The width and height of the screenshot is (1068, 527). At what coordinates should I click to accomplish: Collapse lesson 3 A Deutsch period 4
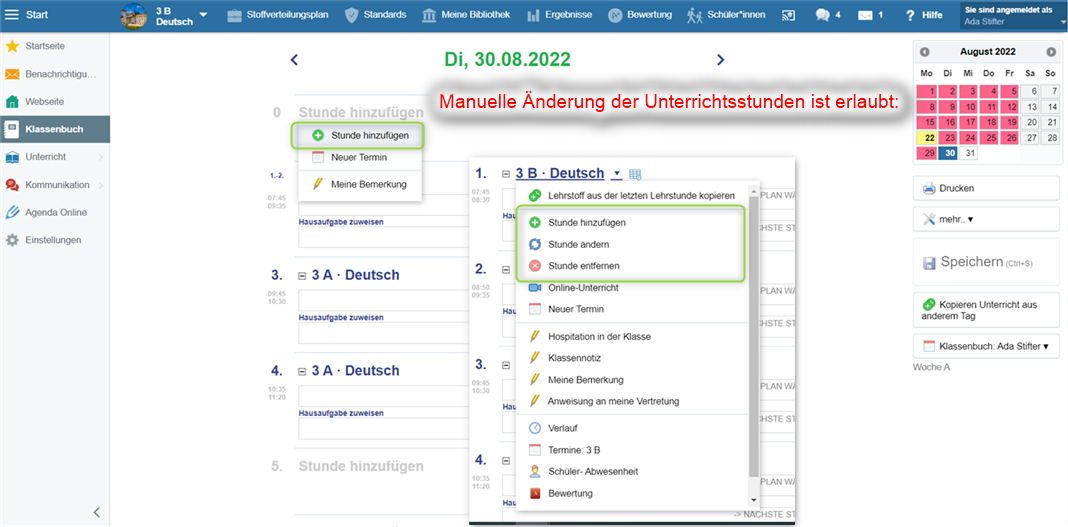coord(303,371)
